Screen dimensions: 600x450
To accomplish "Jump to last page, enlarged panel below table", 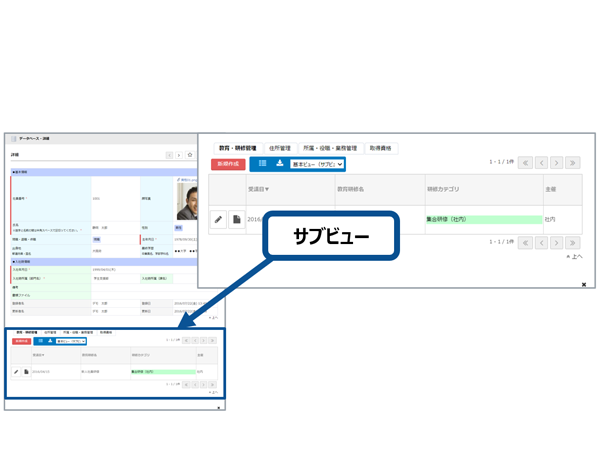I will click(572, 243).
